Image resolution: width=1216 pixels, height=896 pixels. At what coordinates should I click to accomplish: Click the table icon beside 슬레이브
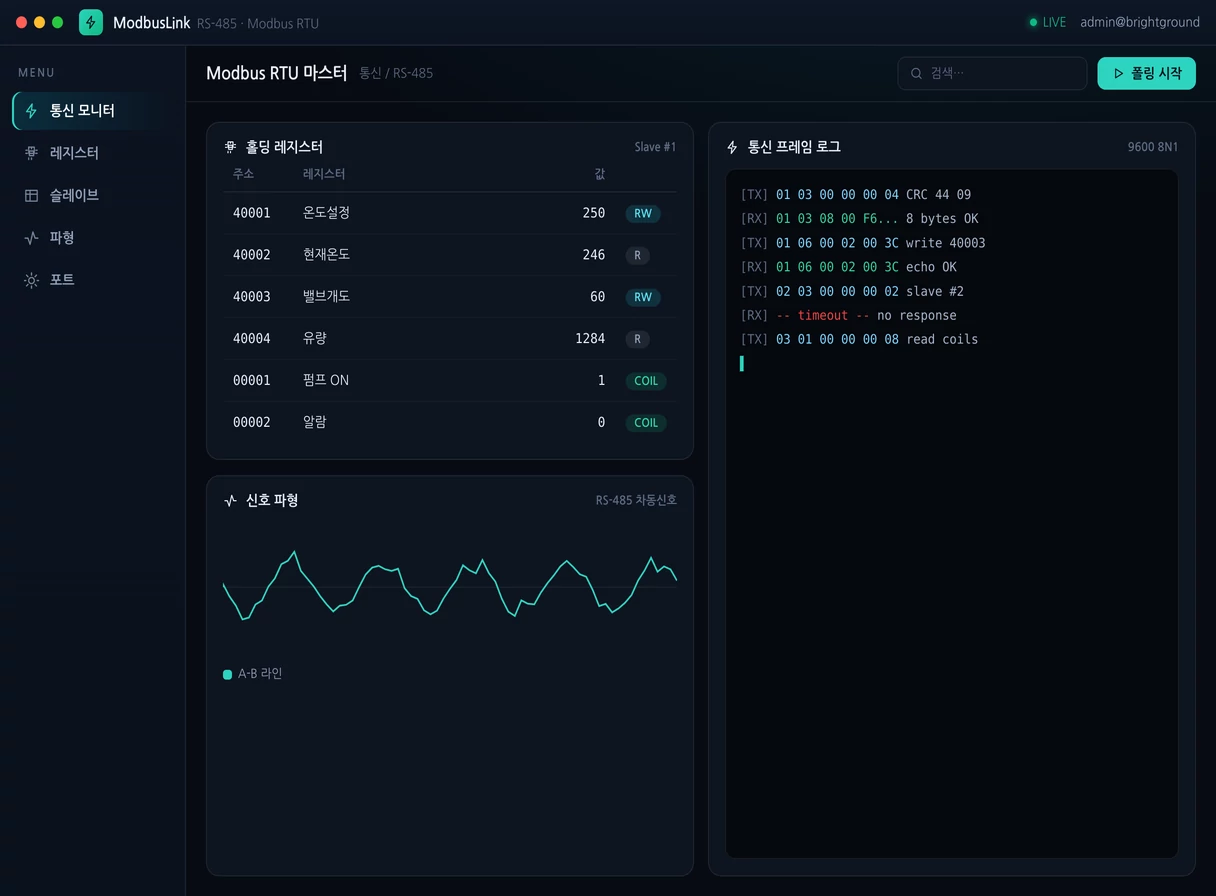pos(32,195)
